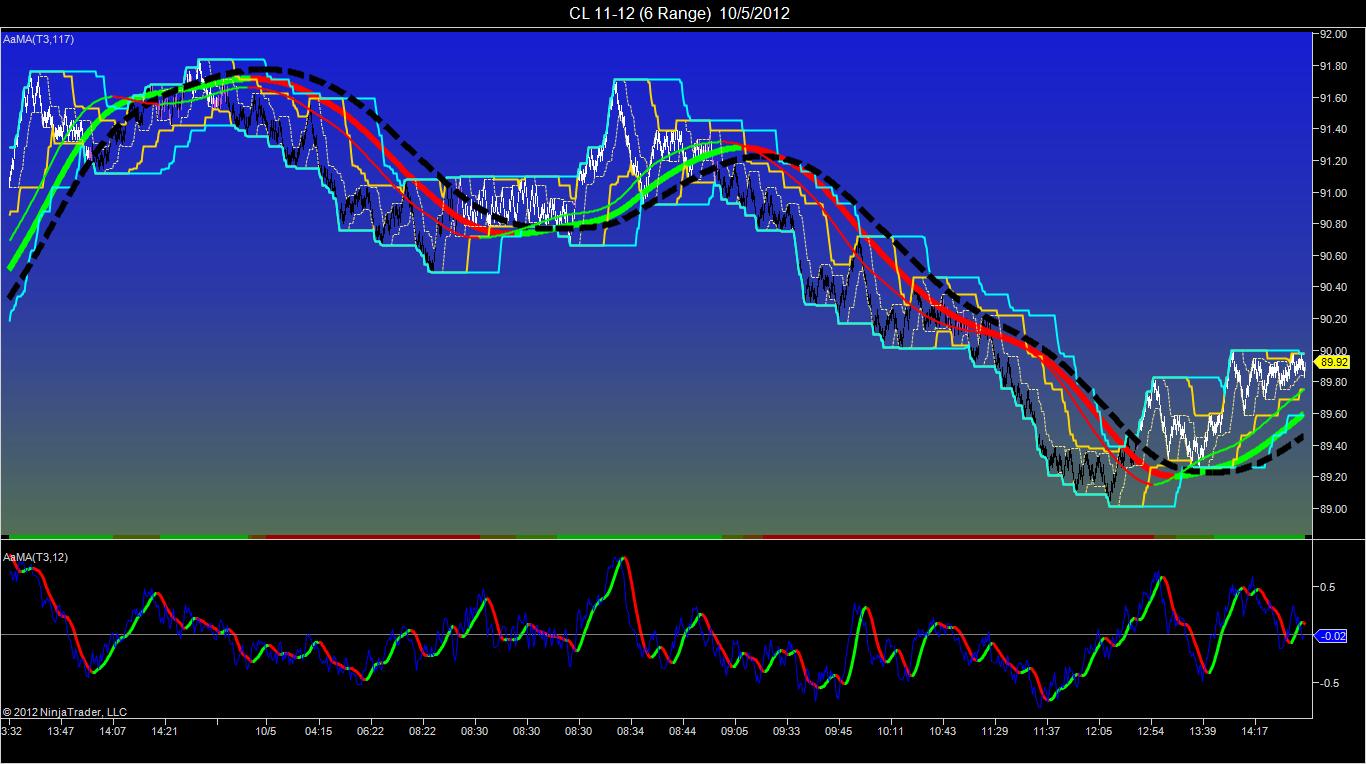Viewport: 1366px width, 764px height.
Task: Click the -0.02 oscillator value marker
Action: pyautogui.click(x=1334, y=635)
